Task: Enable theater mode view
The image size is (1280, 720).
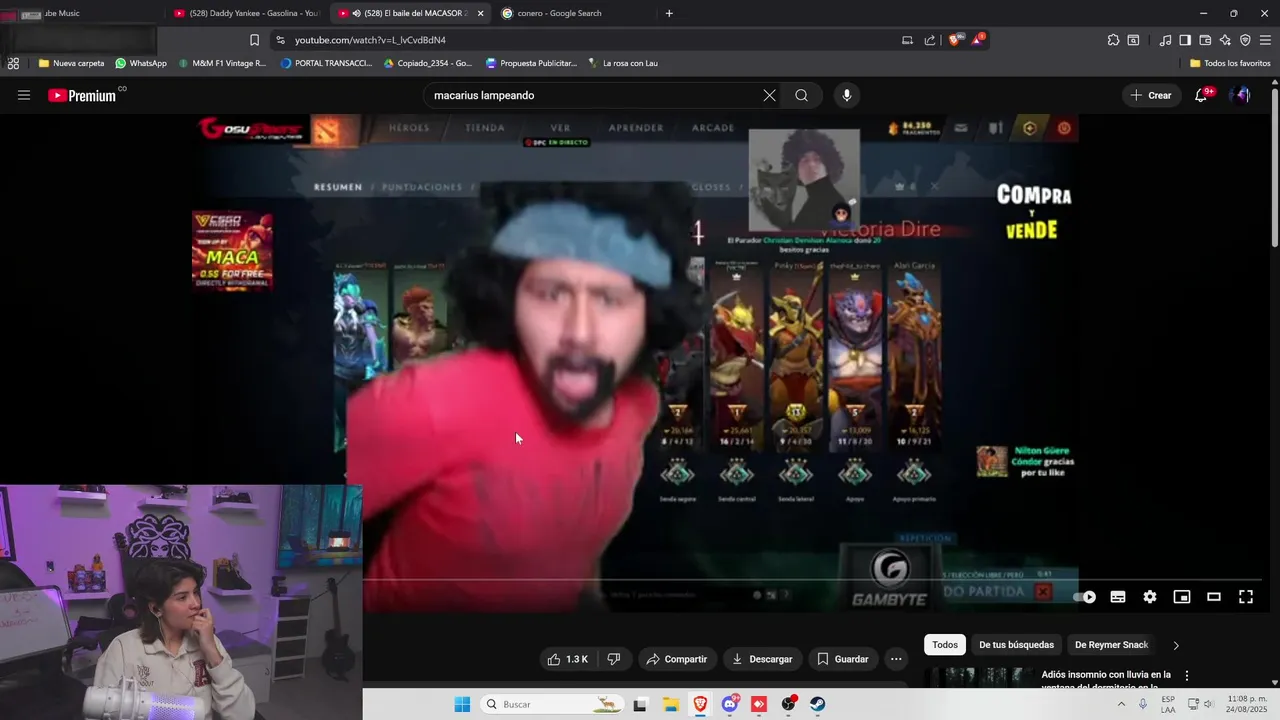Action: point(1214,597)
